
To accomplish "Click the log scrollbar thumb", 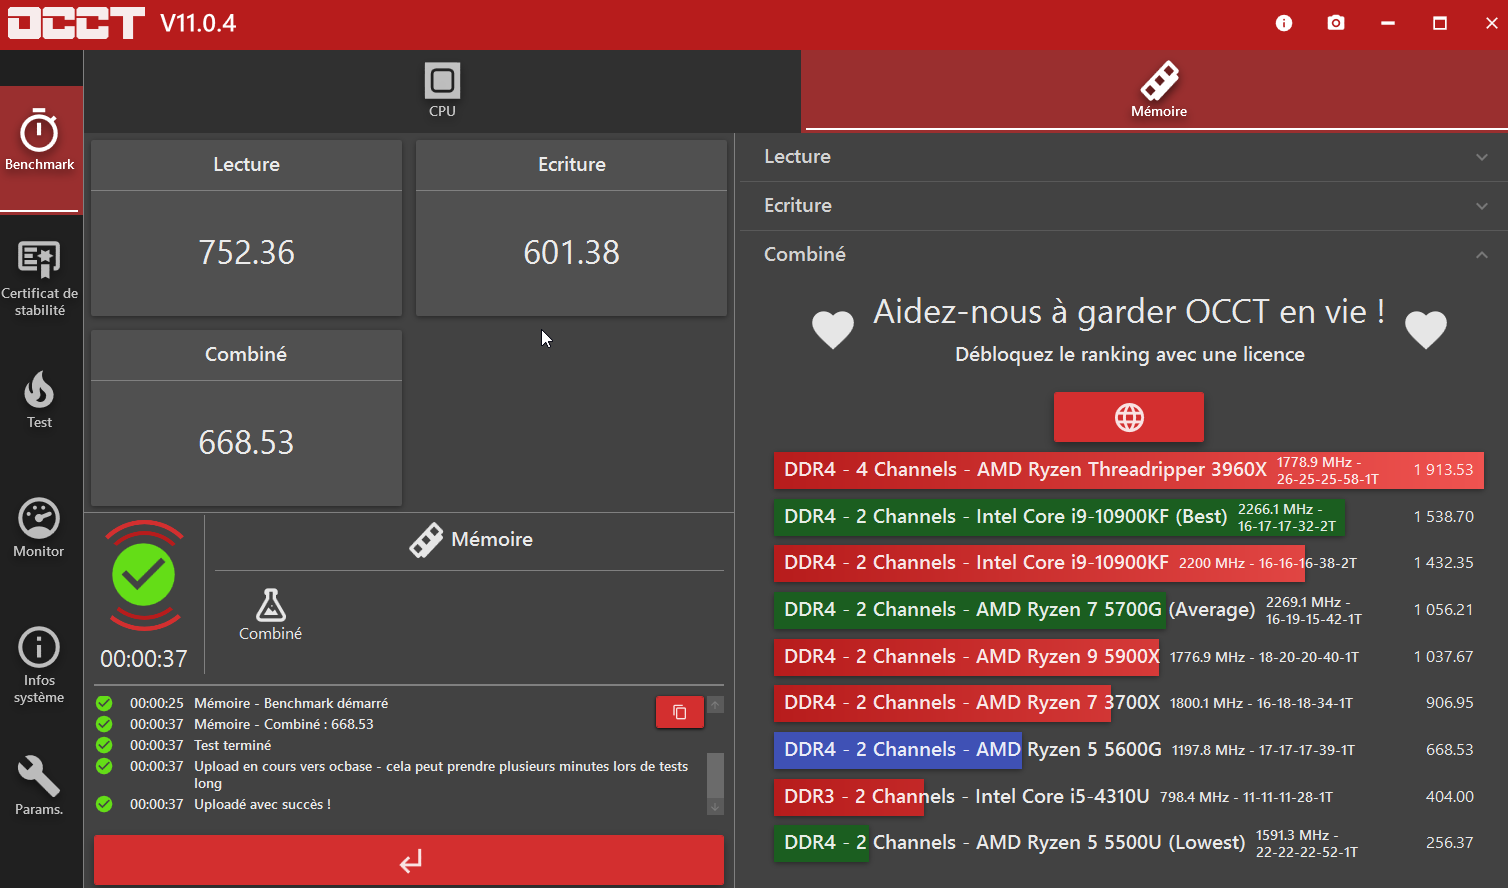I will pos(715,775).
